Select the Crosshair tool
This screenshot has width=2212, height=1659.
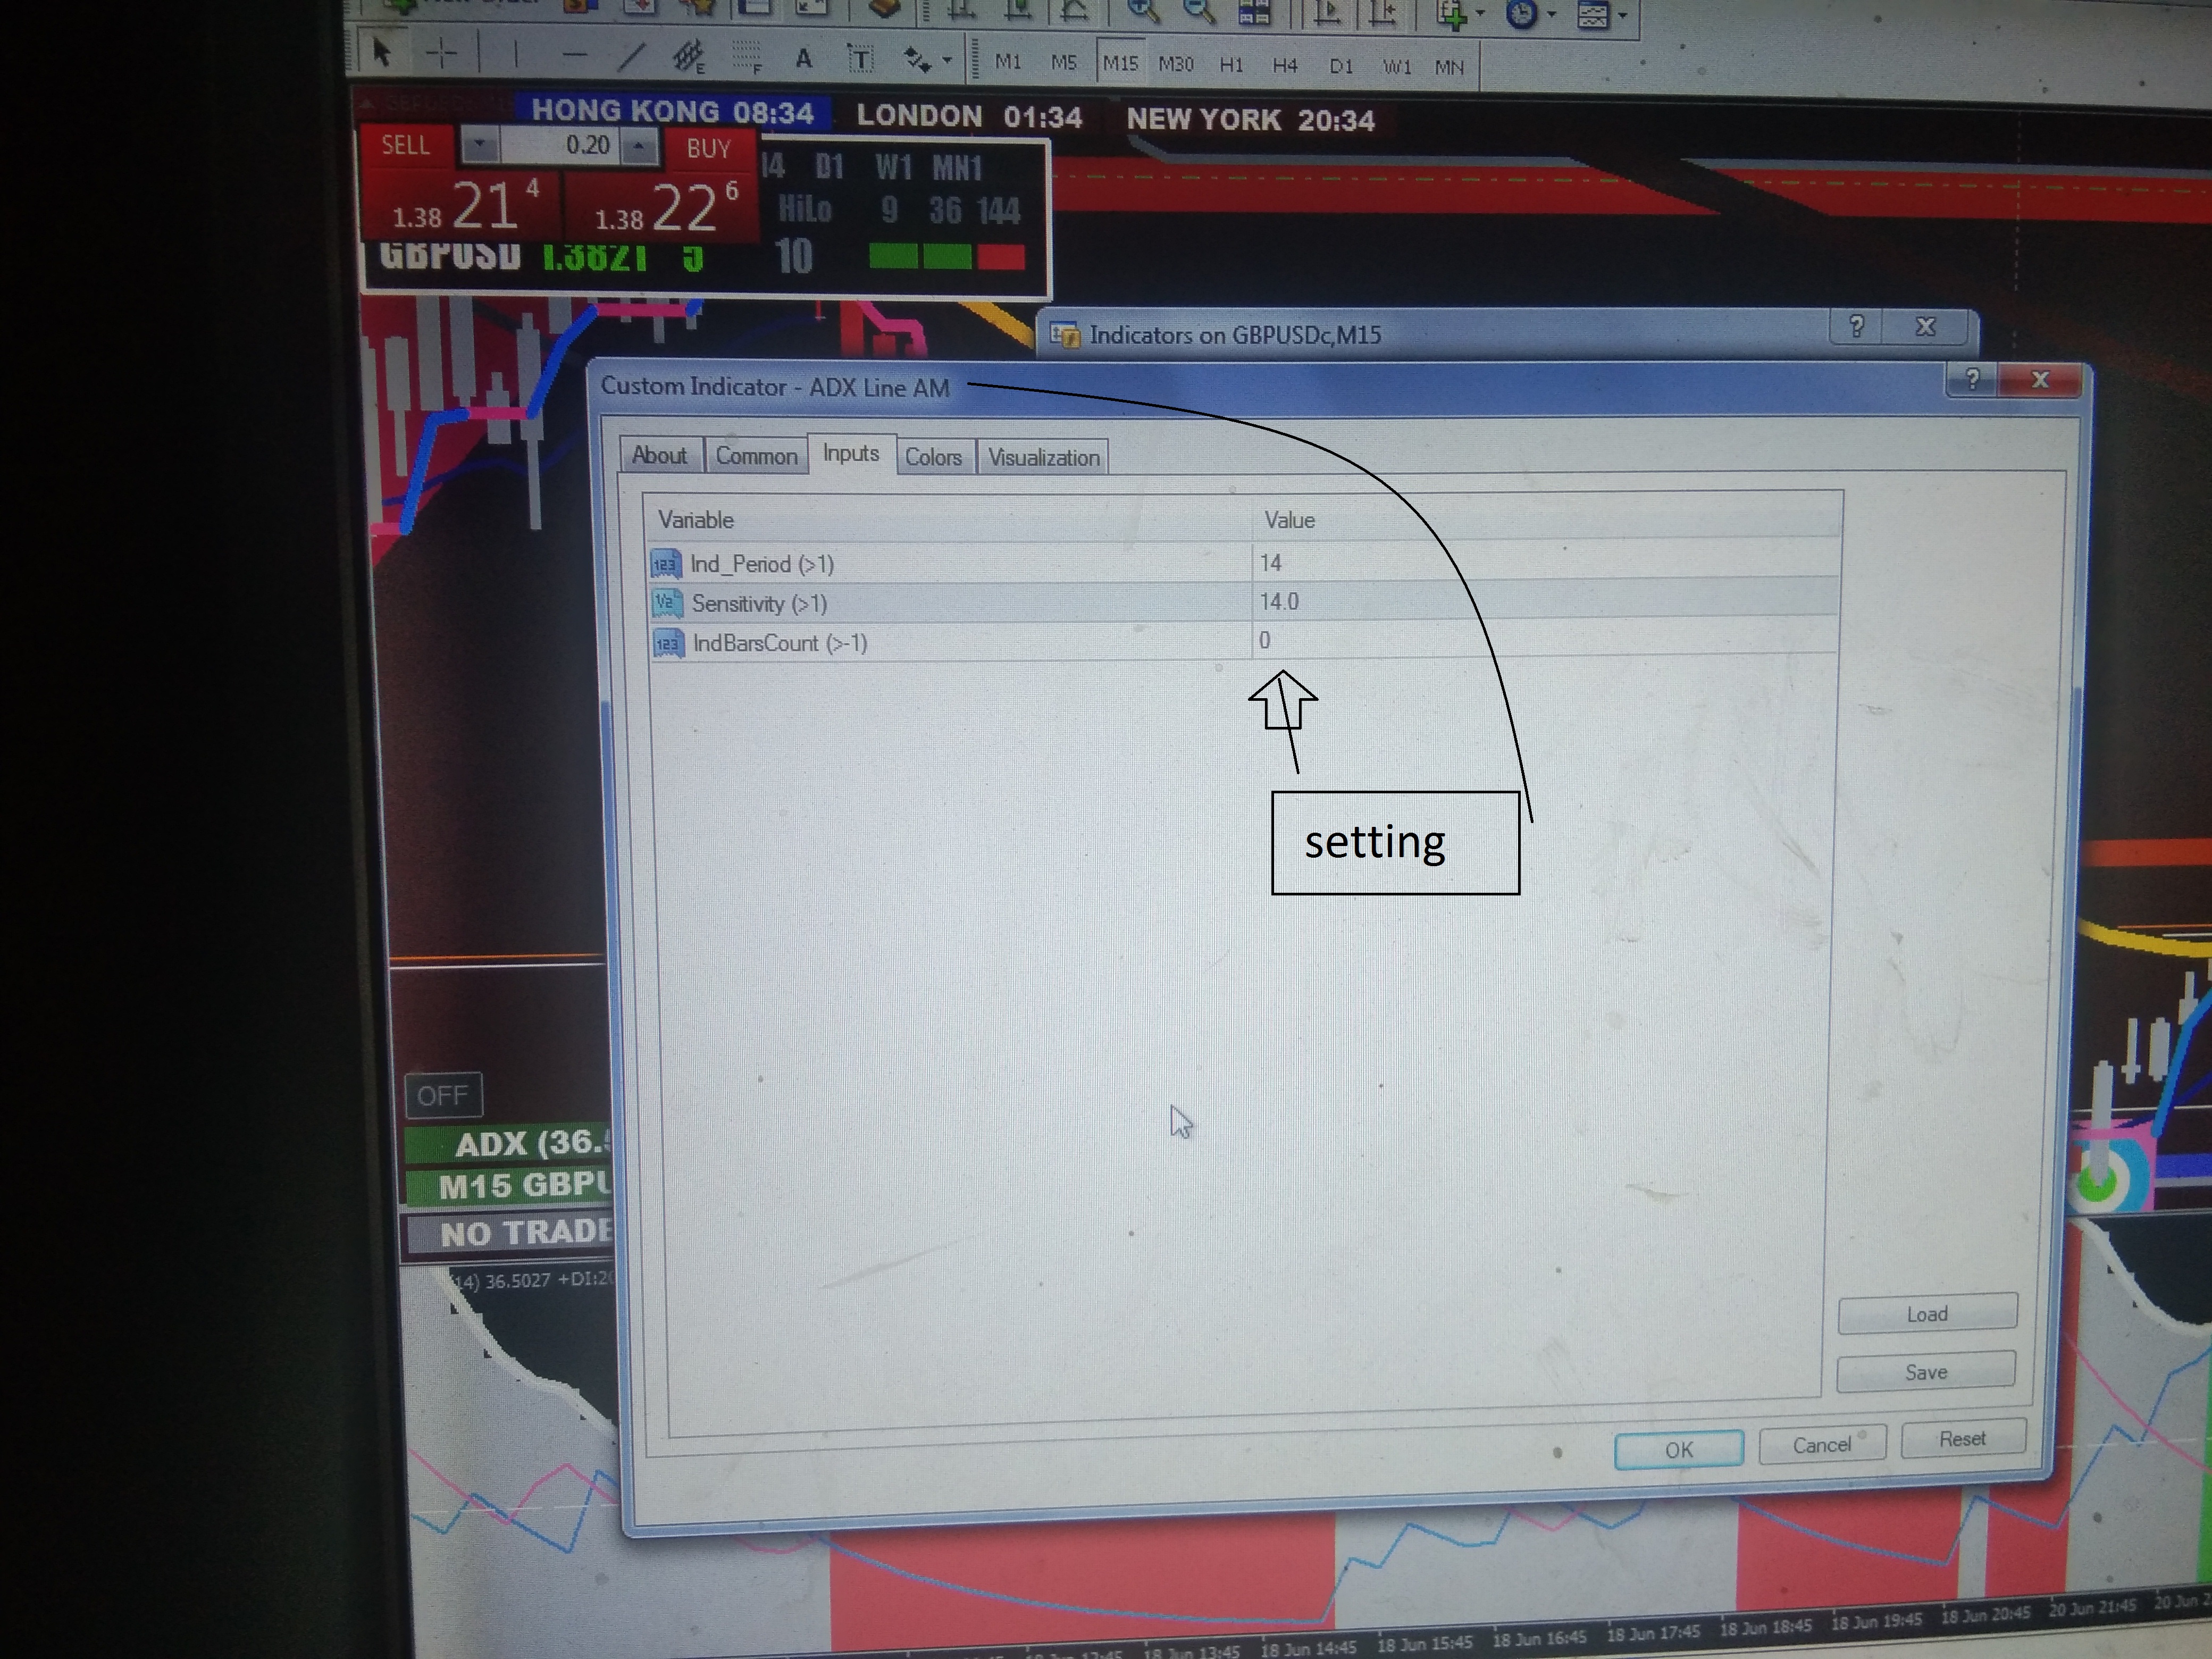coord(441,53)
